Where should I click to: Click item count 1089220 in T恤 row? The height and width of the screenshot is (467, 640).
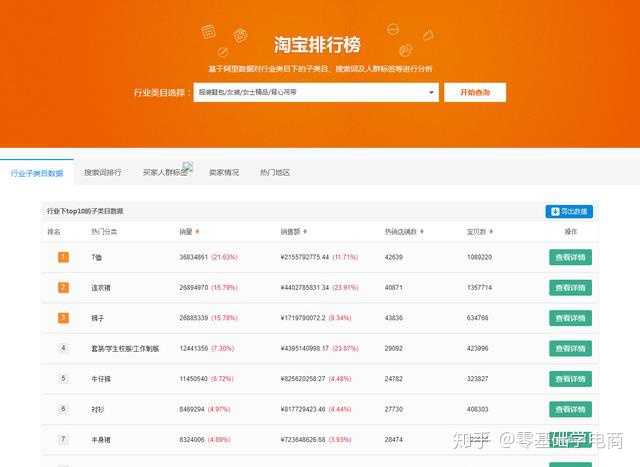pyautogui.click(x=480, y=257)
